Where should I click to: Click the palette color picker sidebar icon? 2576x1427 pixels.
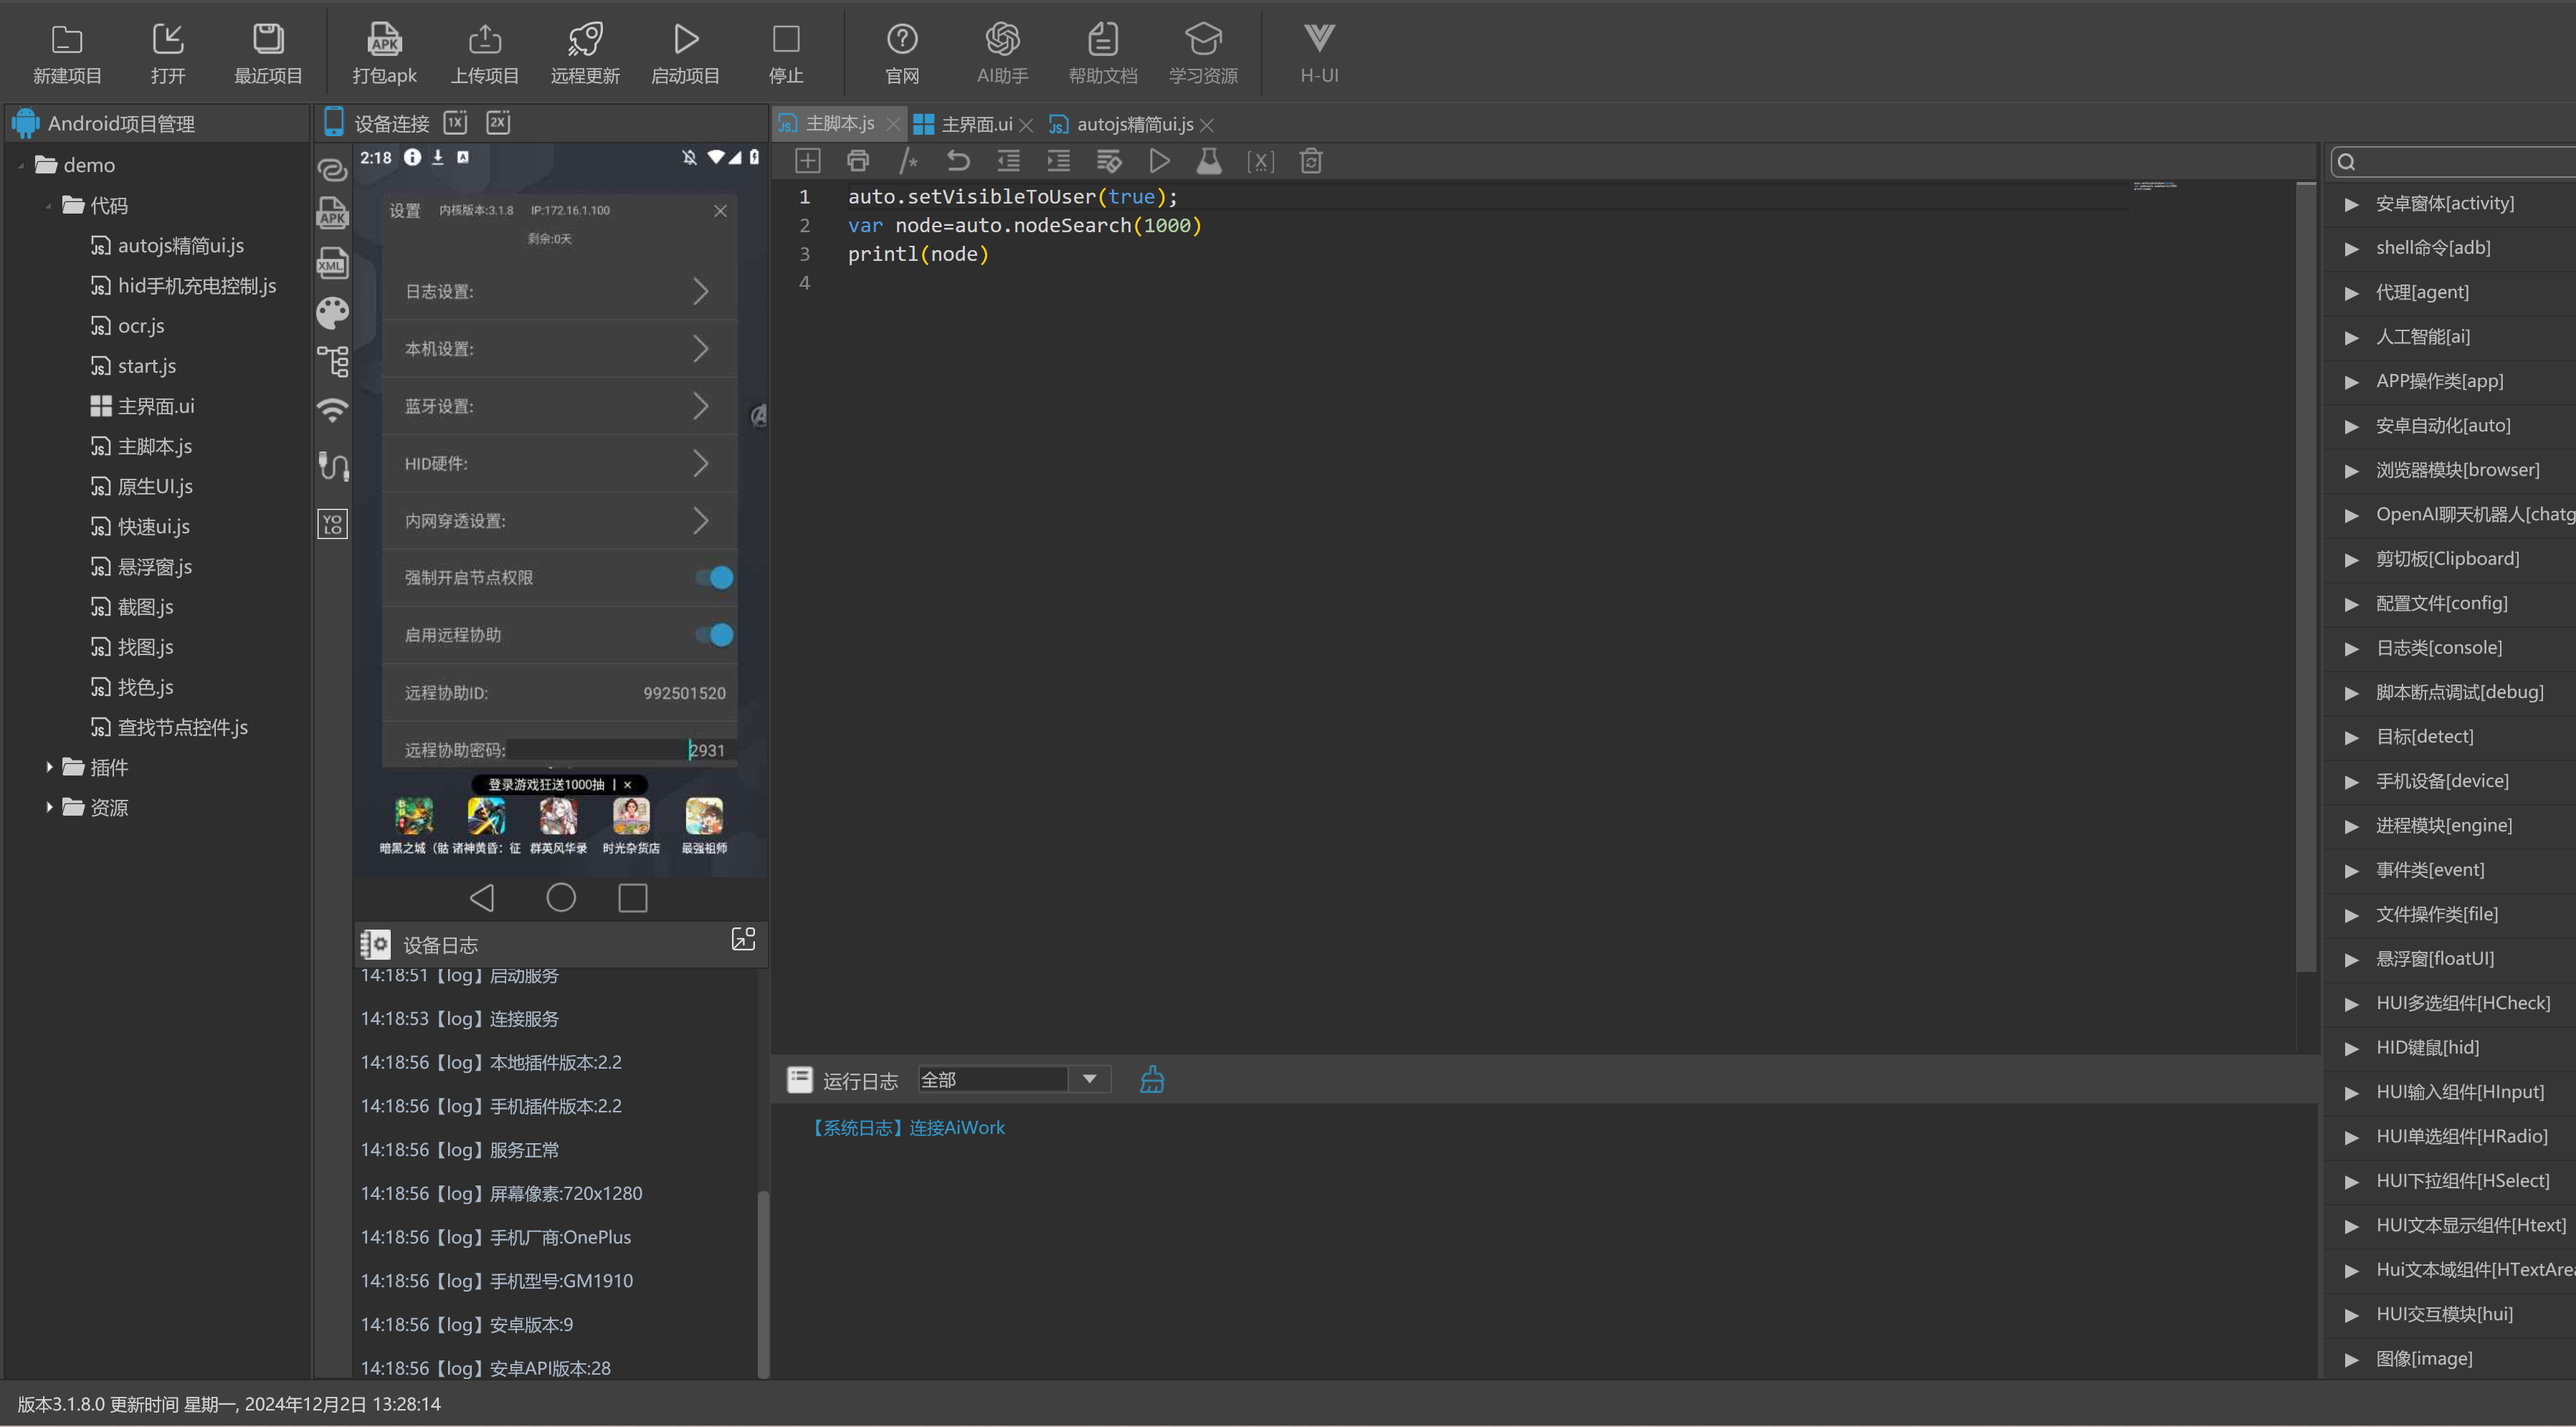point(333,314)
